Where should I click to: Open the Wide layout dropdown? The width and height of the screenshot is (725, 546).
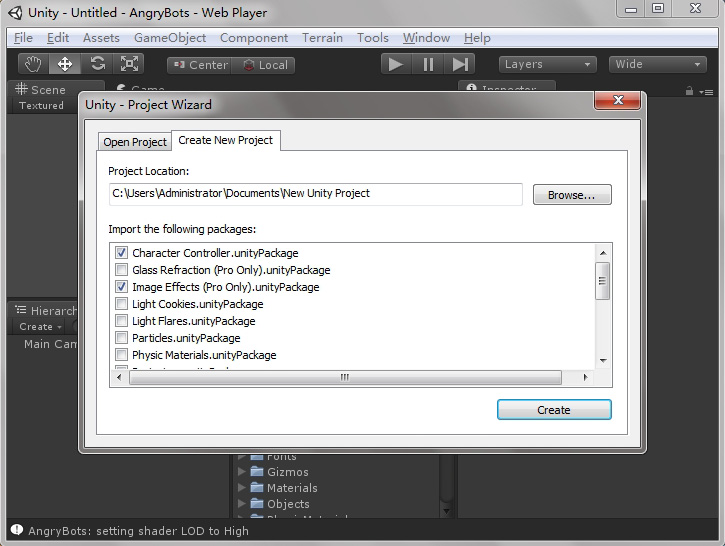click(x=657, y=64)
